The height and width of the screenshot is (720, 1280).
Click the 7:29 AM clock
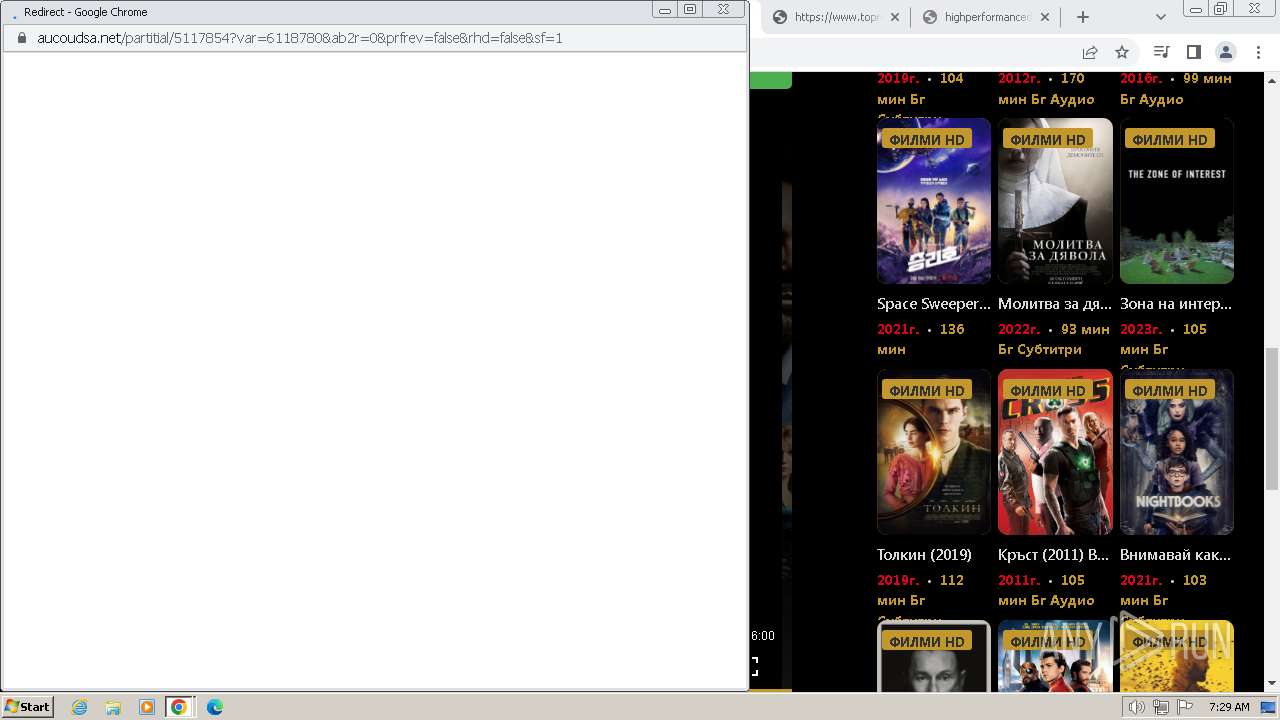(x=1229, y=707)
